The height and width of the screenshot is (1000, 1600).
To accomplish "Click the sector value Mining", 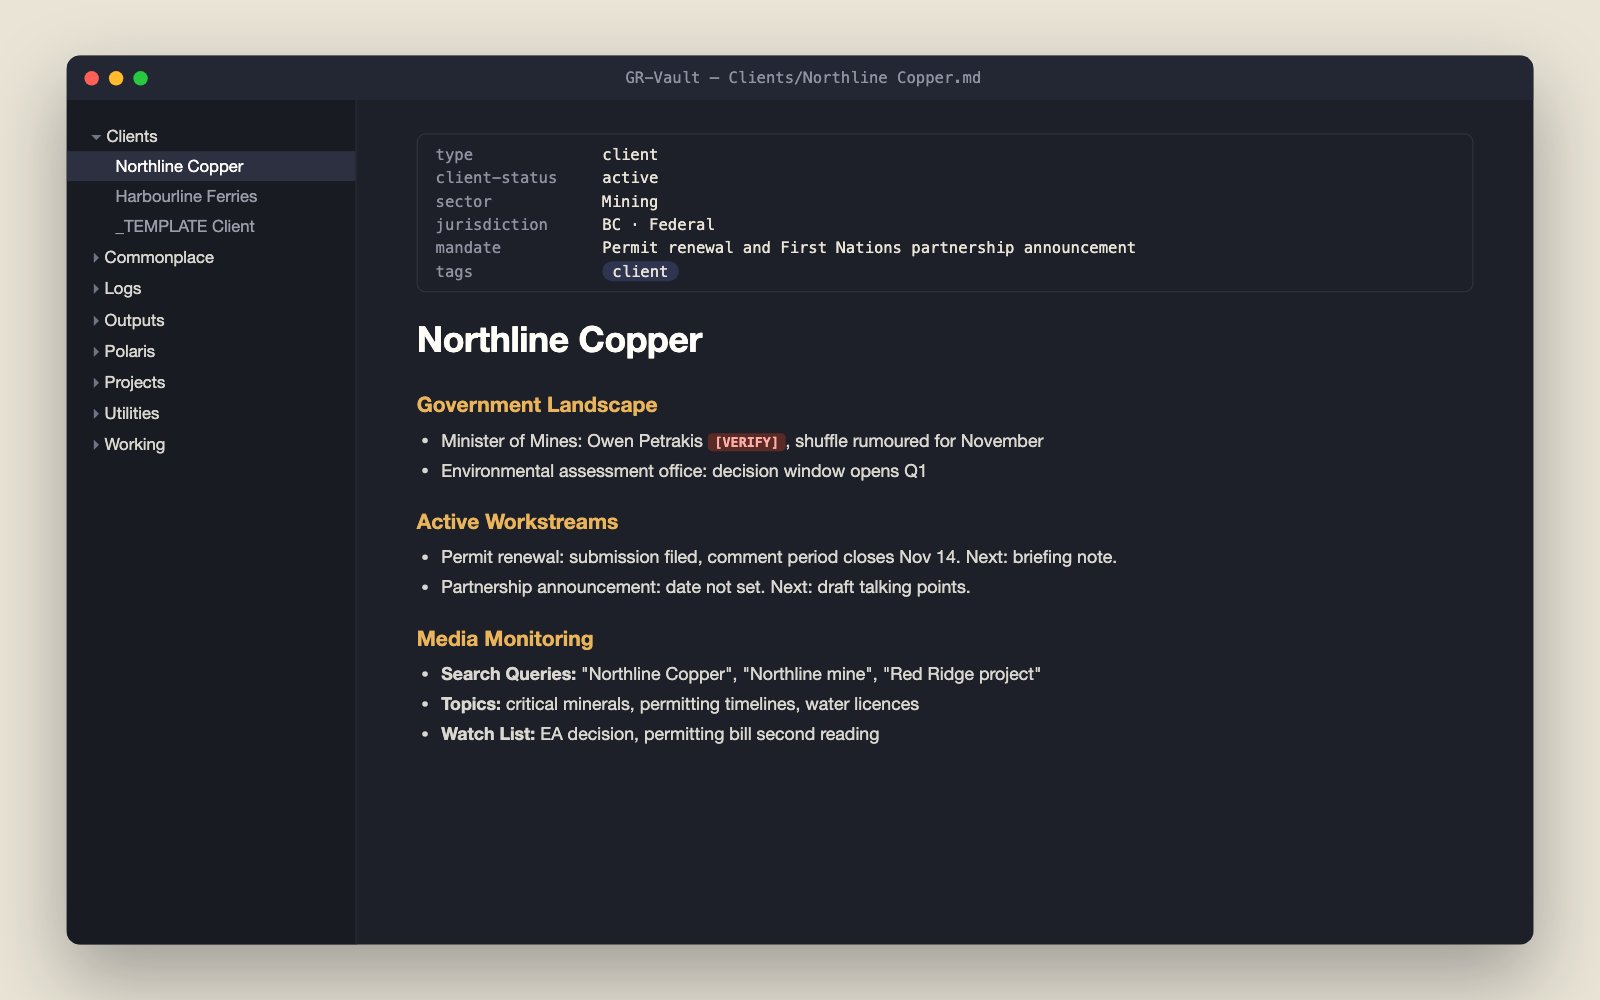I will [630, 201].
